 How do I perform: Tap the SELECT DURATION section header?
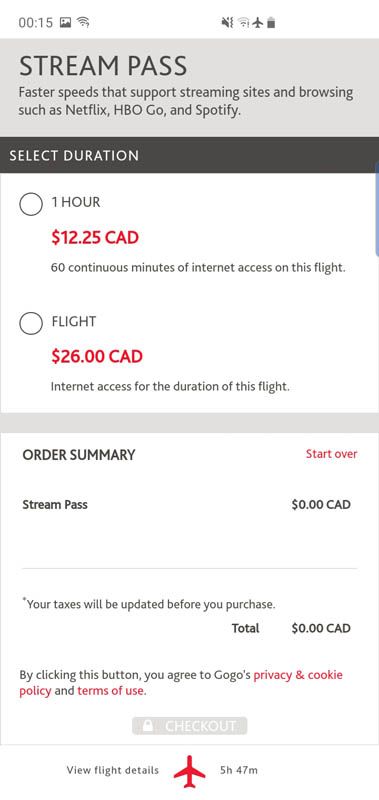[189, 155]
